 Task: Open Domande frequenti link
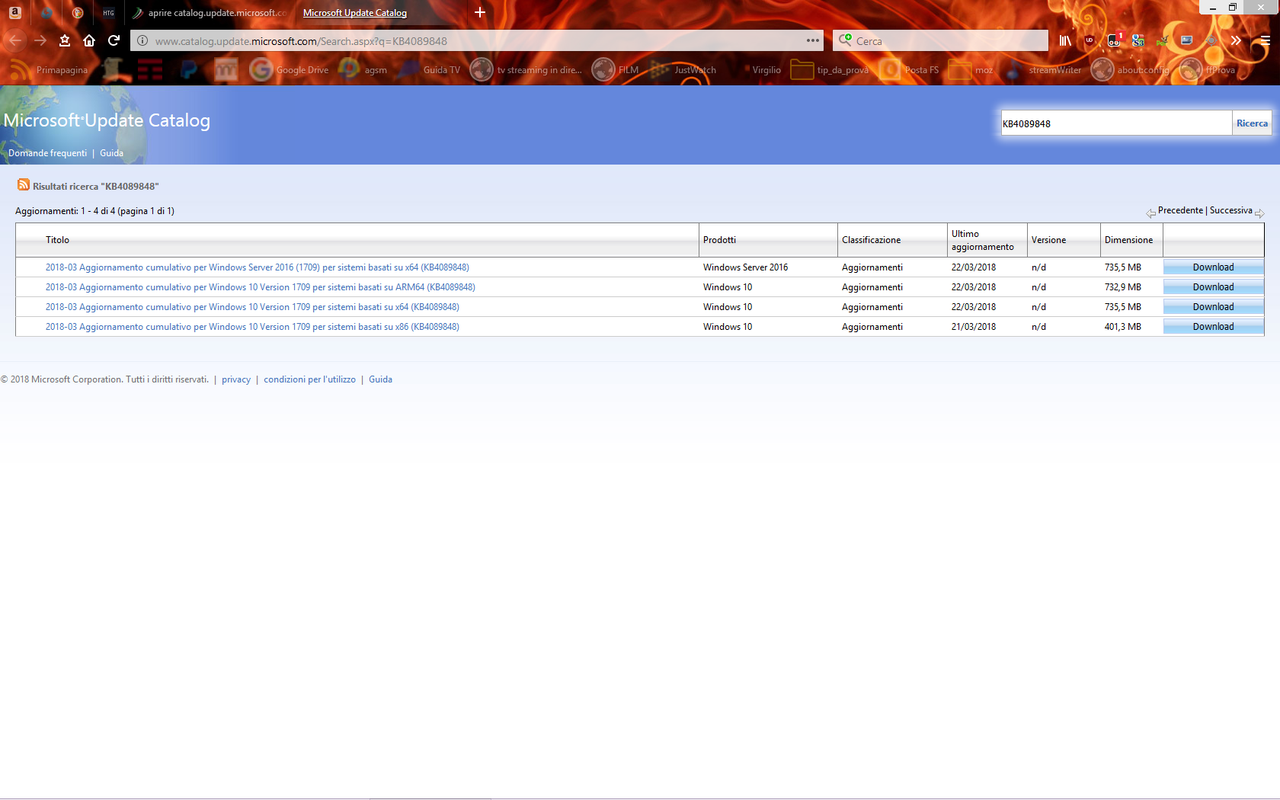(x=48, y=153)
